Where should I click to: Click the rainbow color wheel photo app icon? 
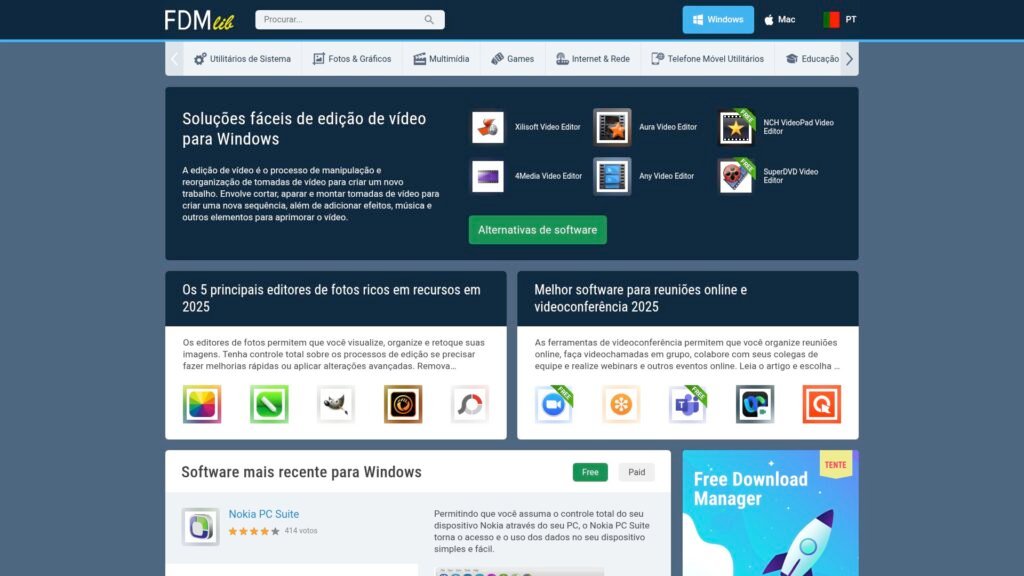202,404
